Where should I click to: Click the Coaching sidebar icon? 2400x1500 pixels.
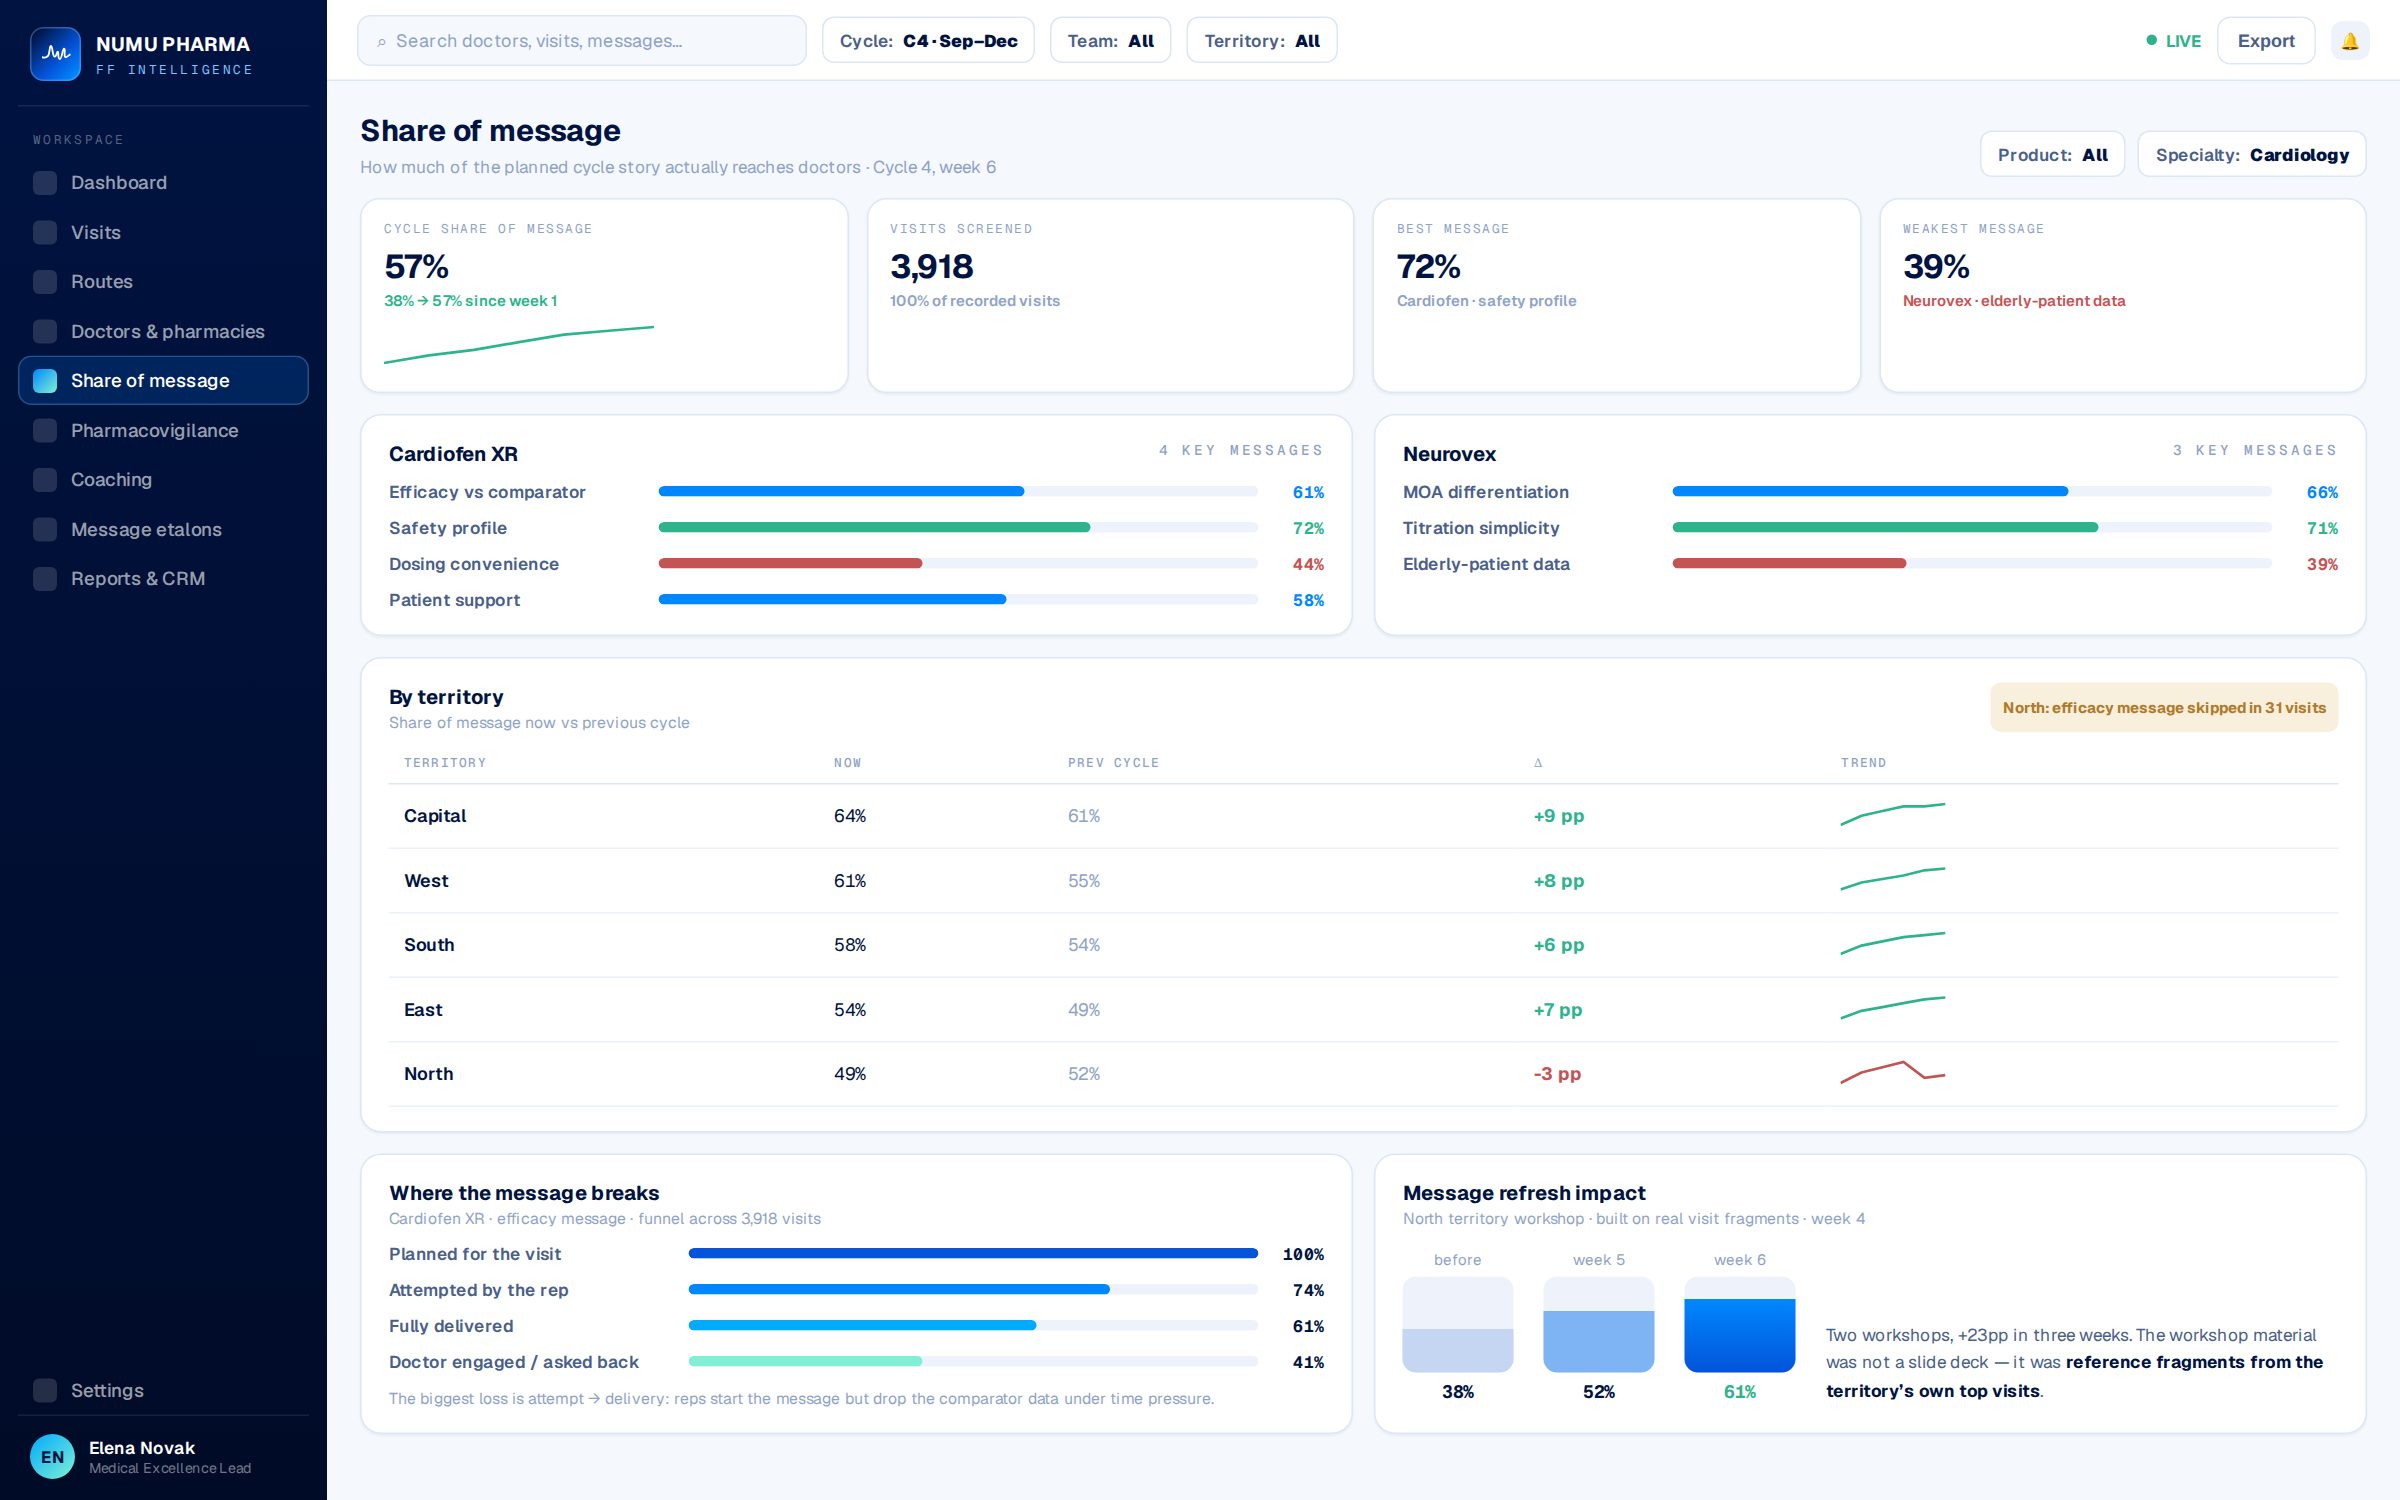point(45,480)
